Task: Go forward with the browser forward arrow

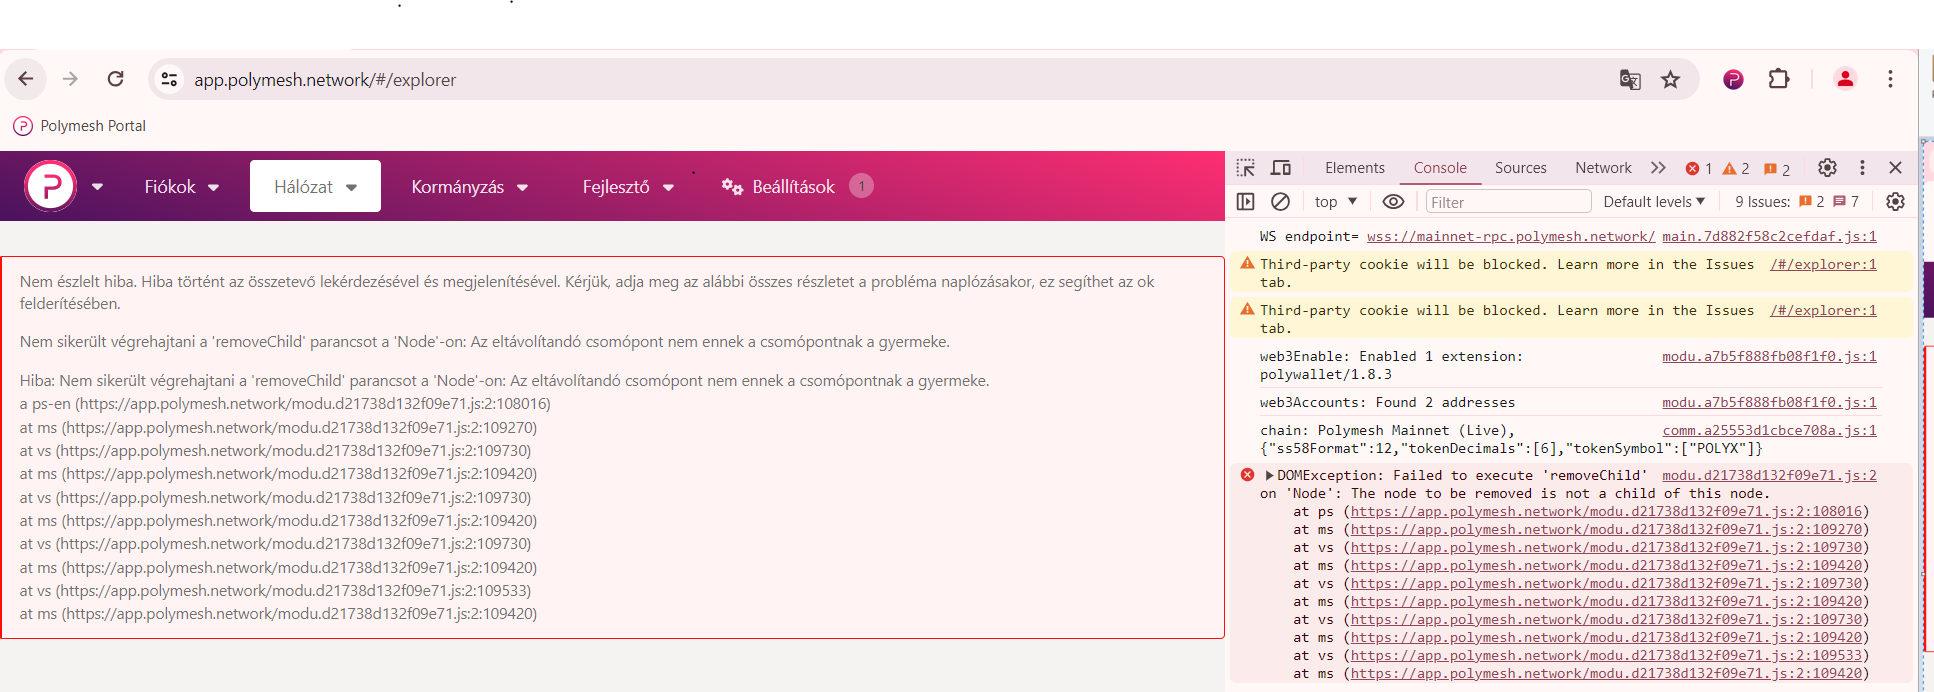Action: [70, 79]
